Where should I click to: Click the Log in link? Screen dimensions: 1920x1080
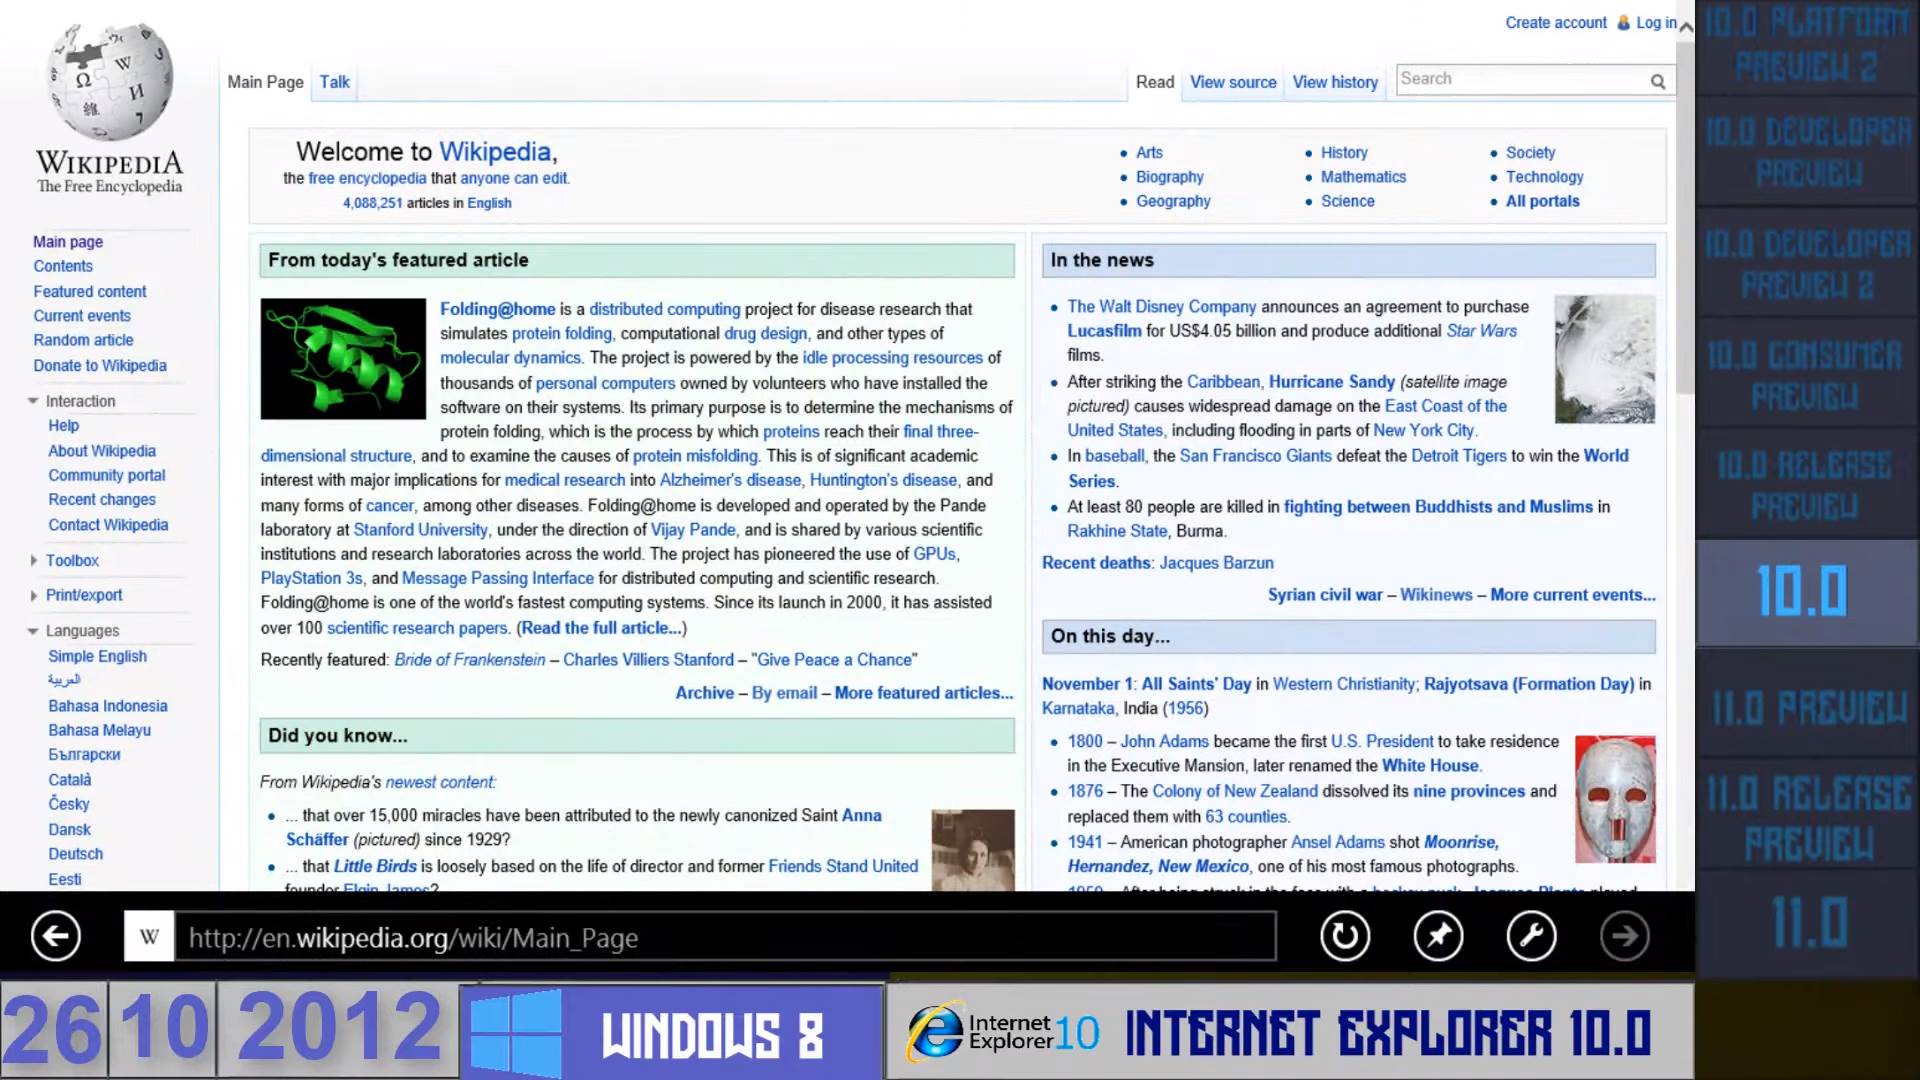[x=1655, y=22]
